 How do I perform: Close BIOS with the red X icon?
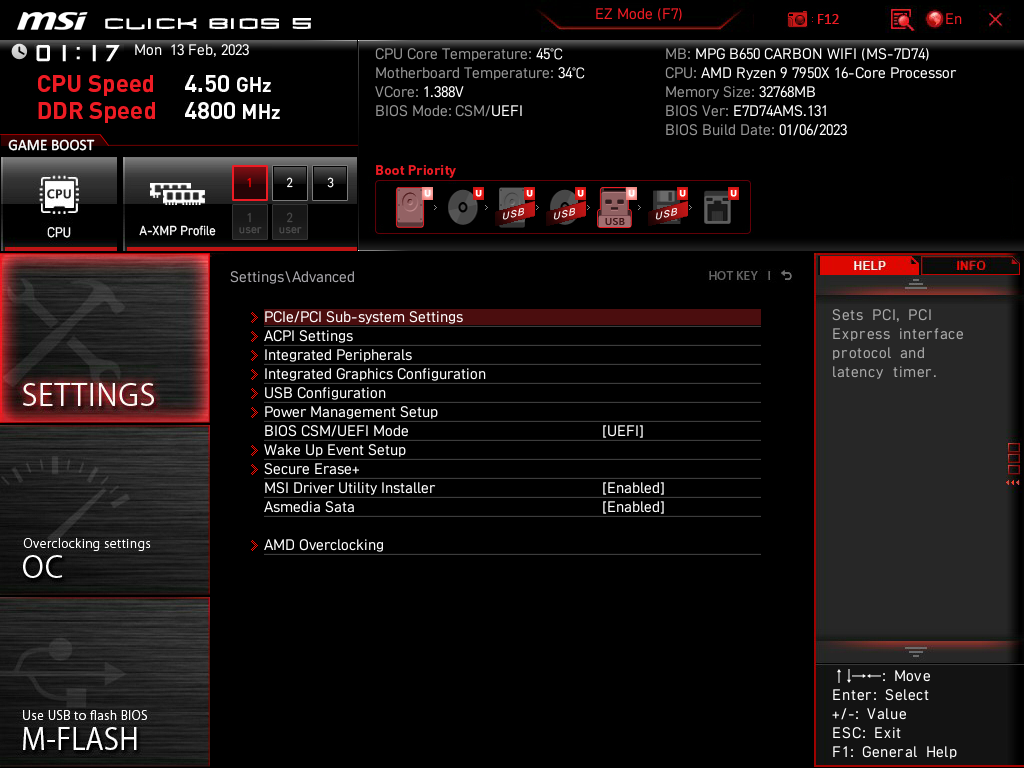[995, 20]
